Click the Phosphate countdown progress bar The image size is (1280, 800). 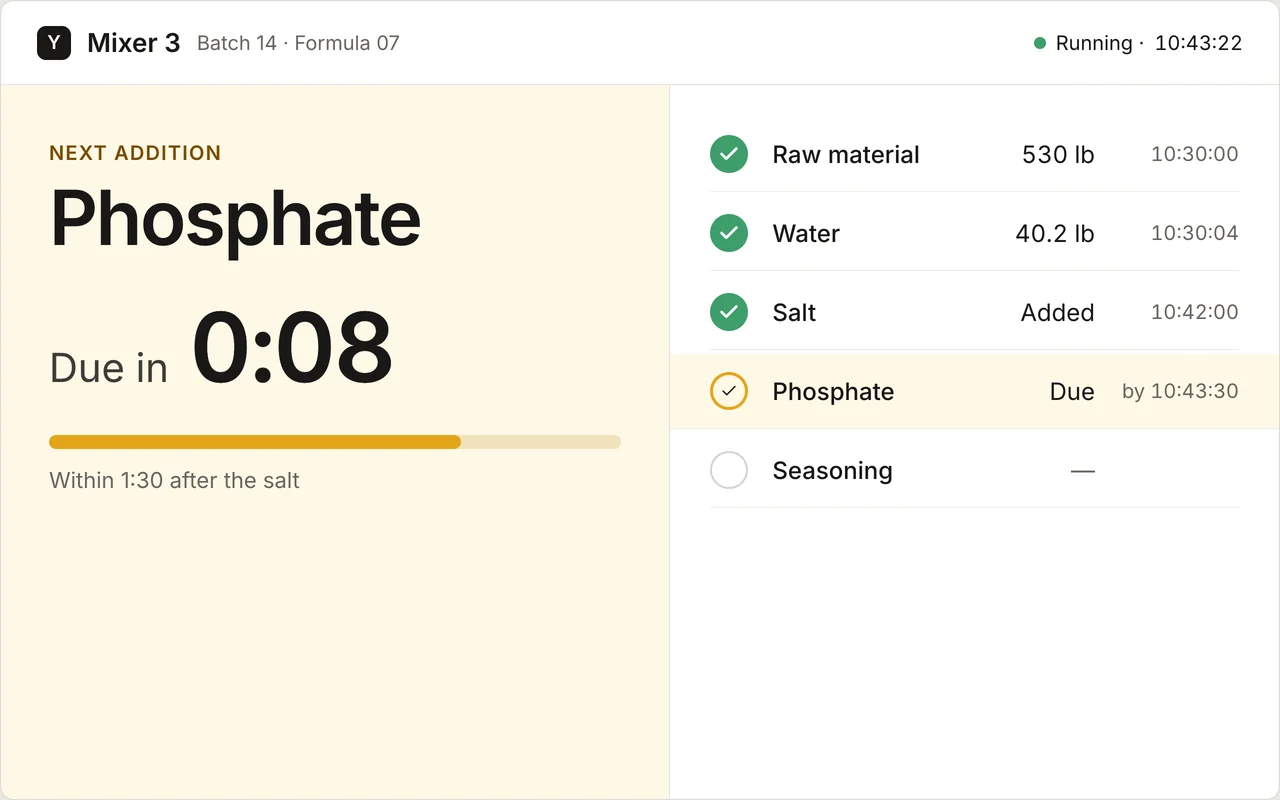[335, 442]
